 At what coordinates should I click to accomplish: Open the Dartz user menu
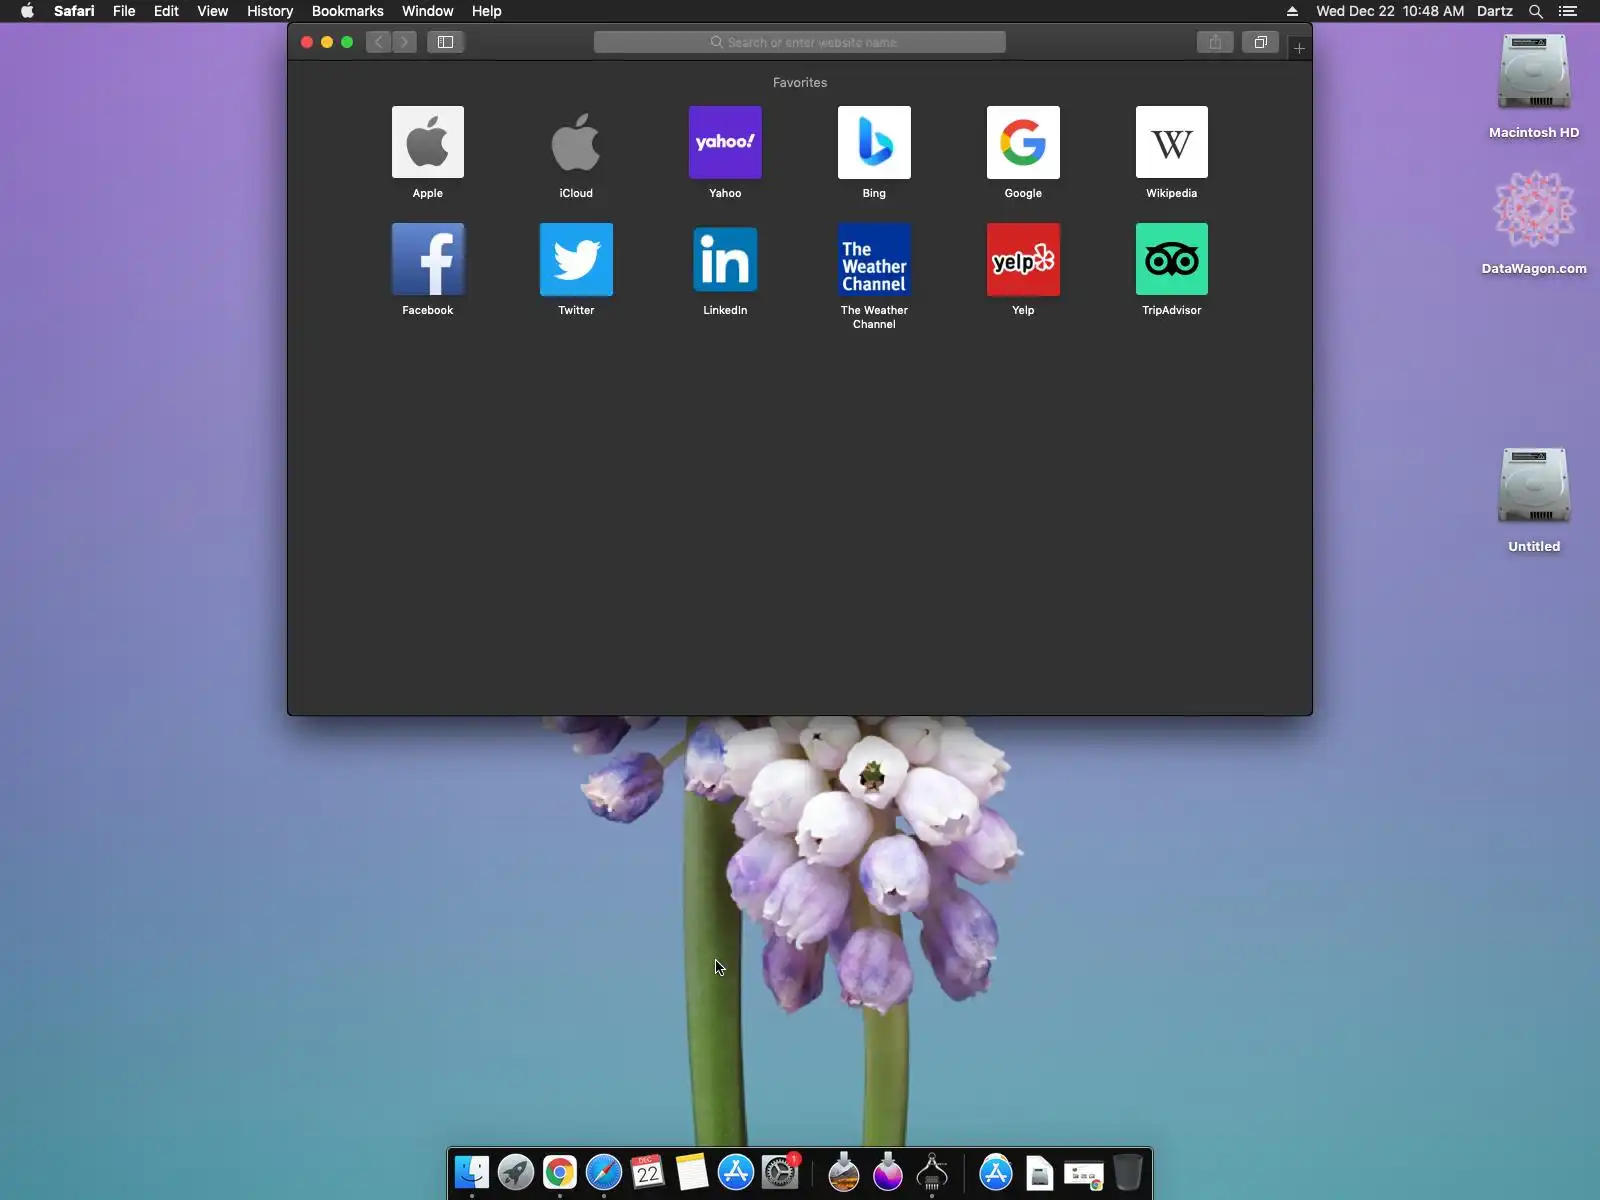coord(1495,11)
